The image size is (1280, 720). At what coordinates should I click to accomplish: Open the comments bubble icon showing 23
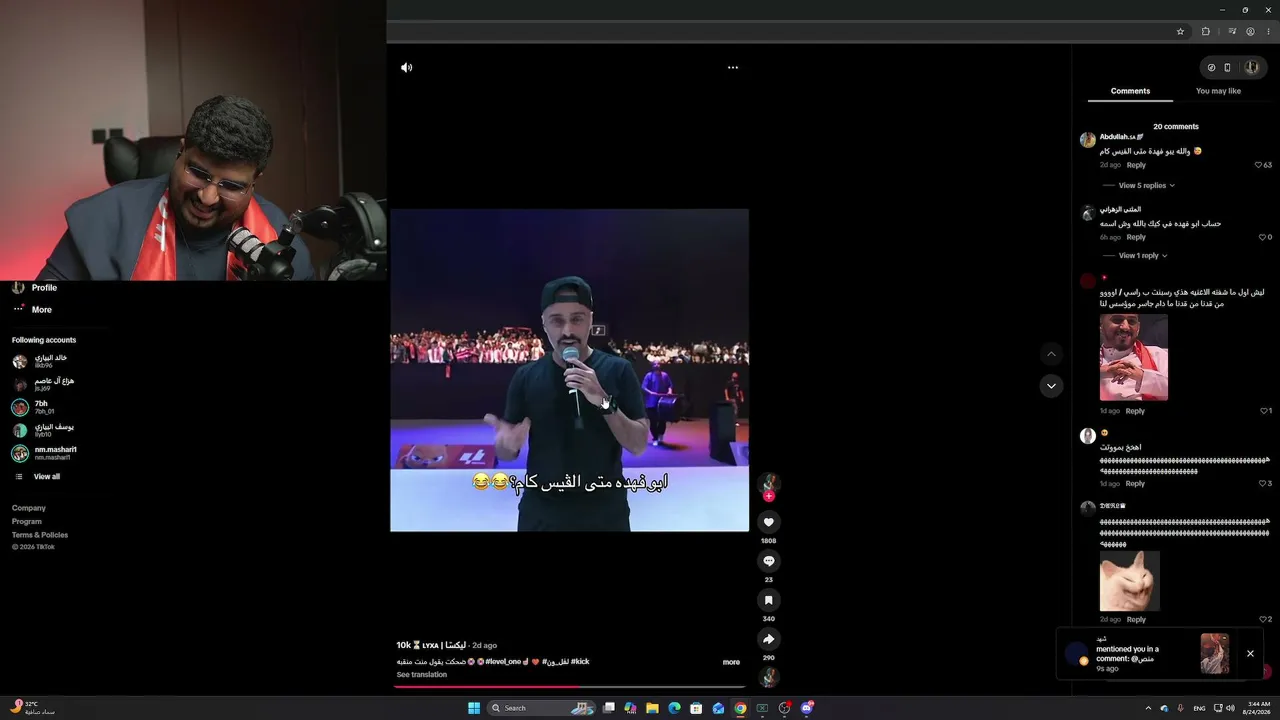pos(768,561)
